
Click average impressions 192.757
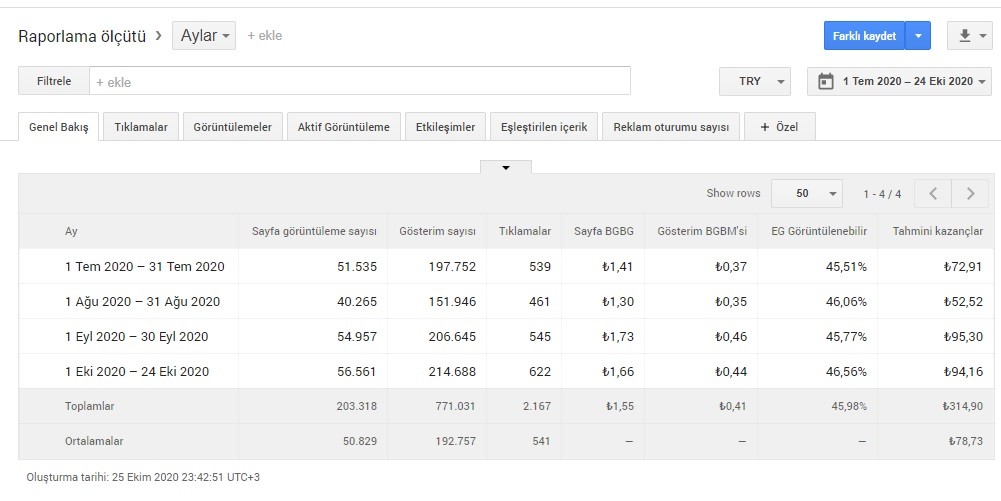[455, 441]
